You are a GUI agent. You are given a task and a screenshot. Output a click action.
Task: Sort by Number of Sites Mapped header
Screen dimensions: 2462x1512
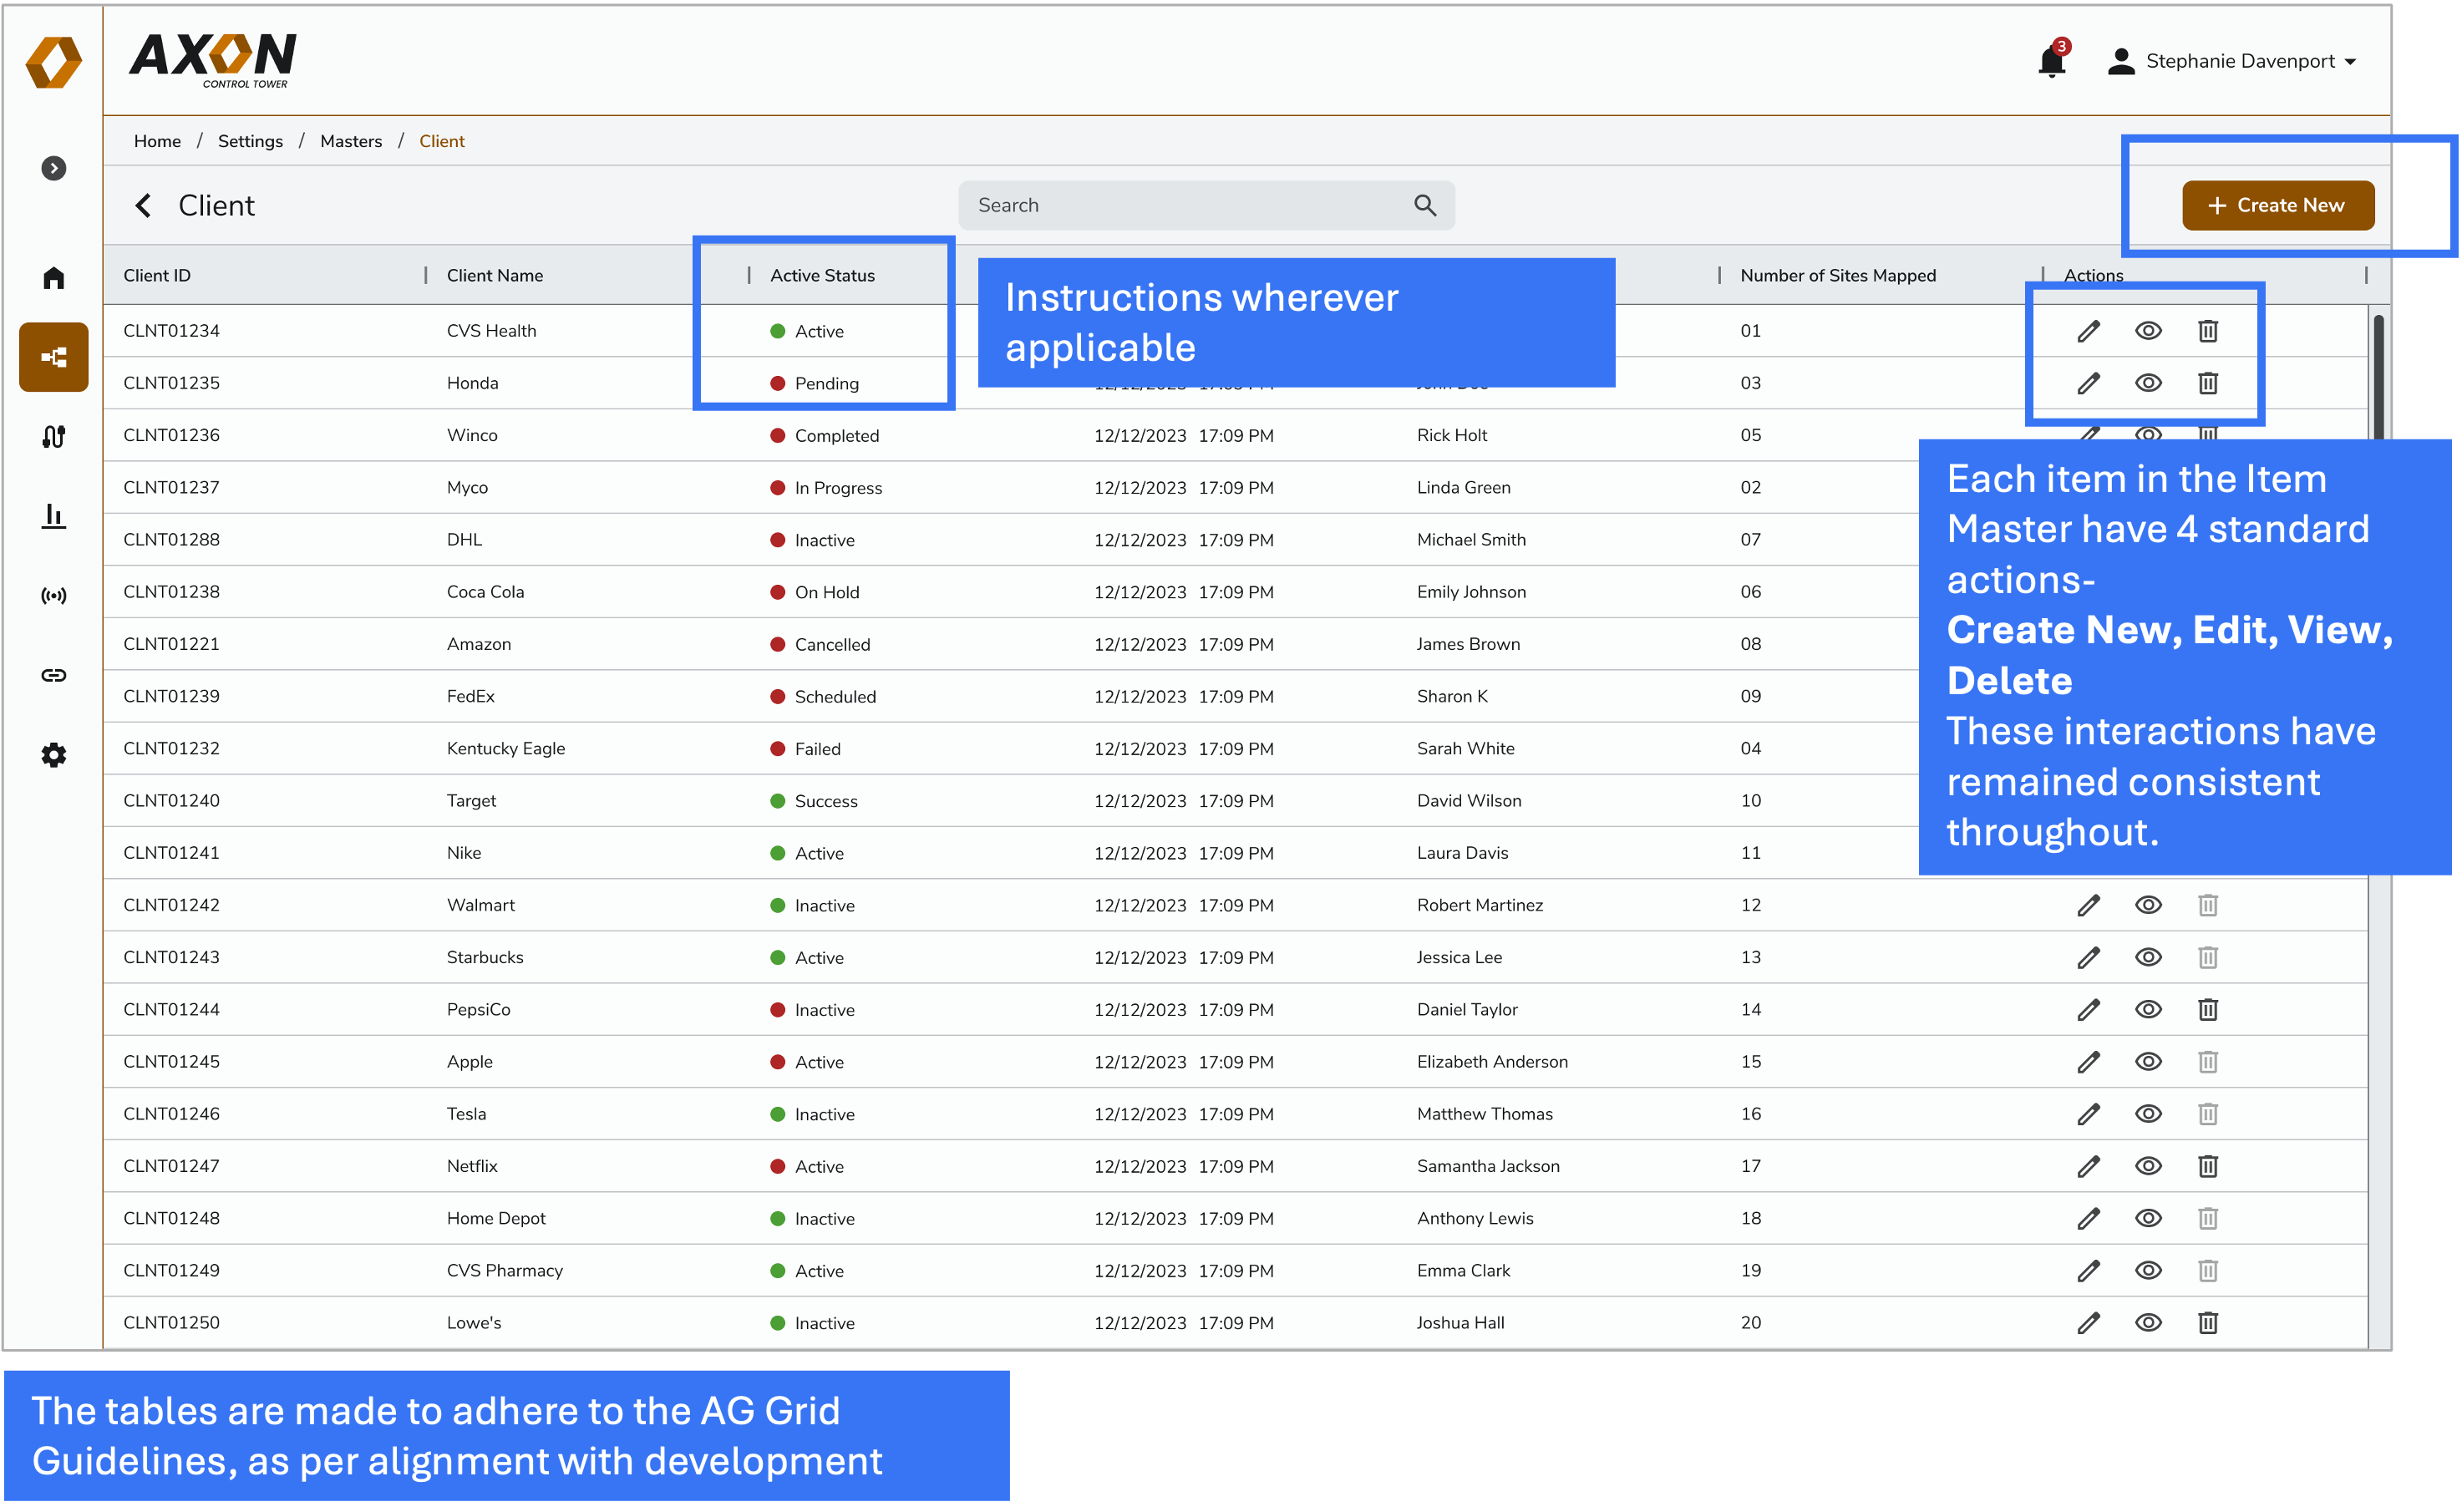1838,275
